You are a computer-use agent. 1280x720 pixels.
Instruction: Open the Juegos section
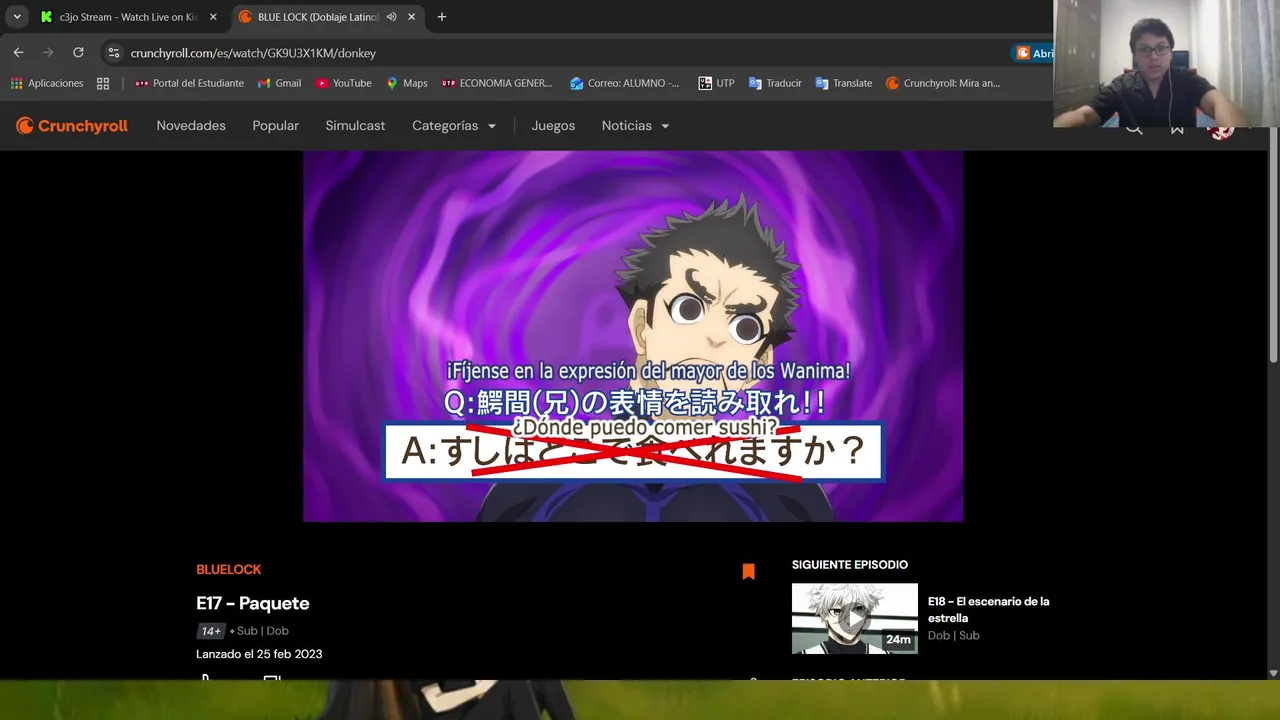[x=553, y=125]
